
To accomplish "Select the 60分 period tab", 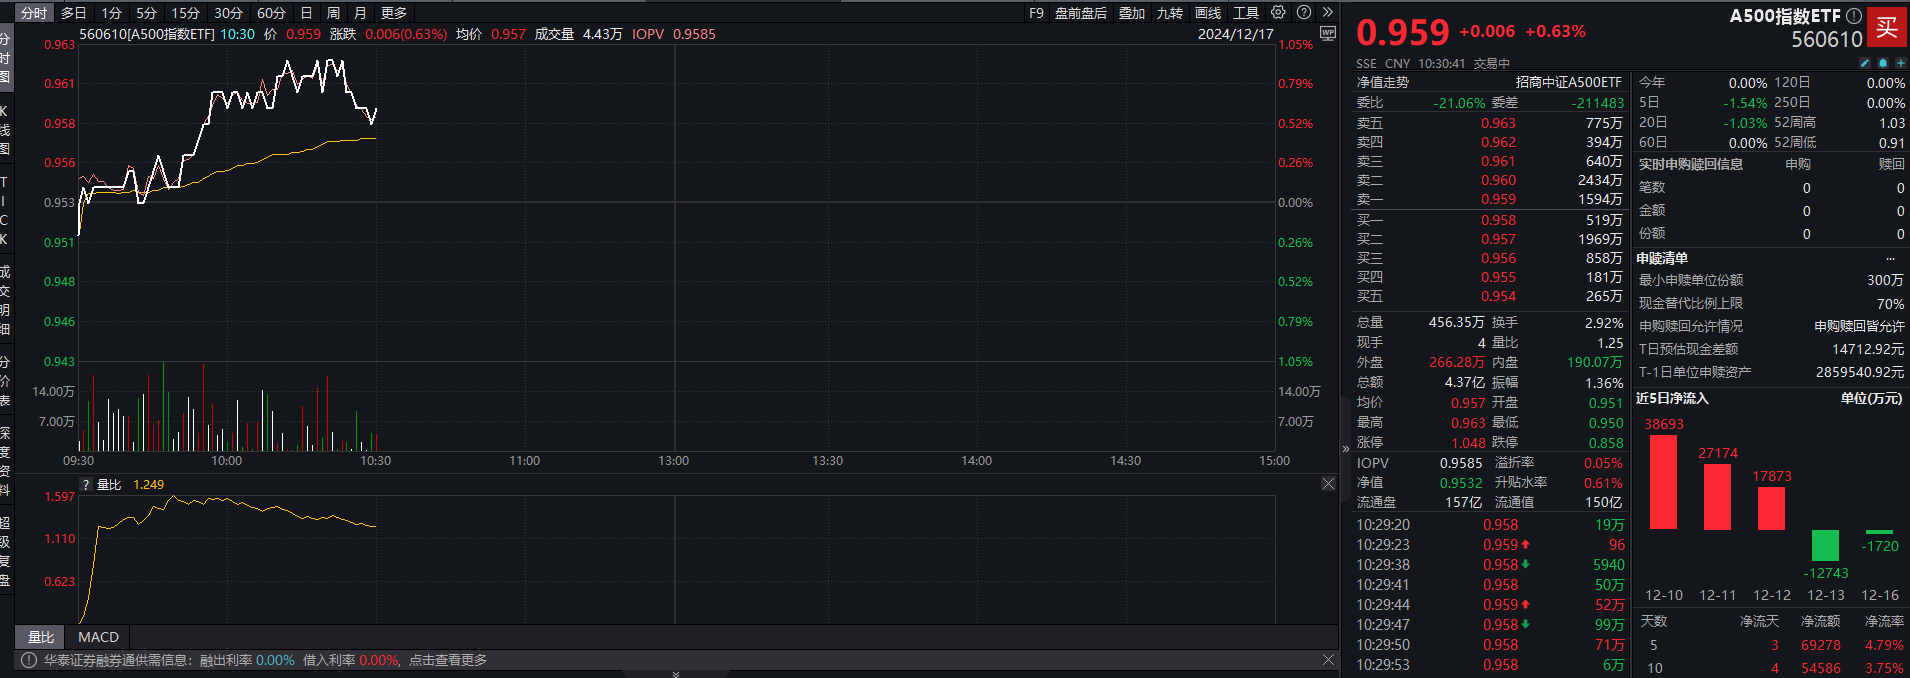I will click(271, 13).
